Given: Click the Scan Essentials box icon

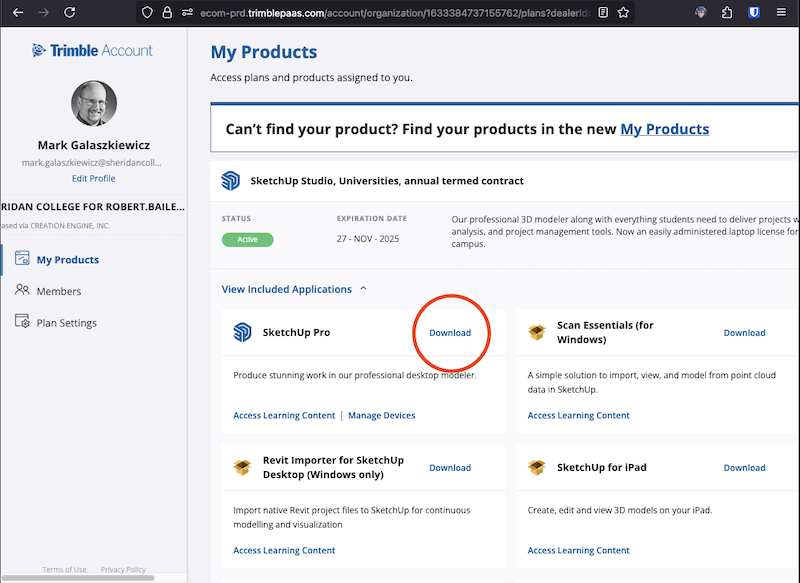Looking at the screenshot, I should click(x=537, y=332).
